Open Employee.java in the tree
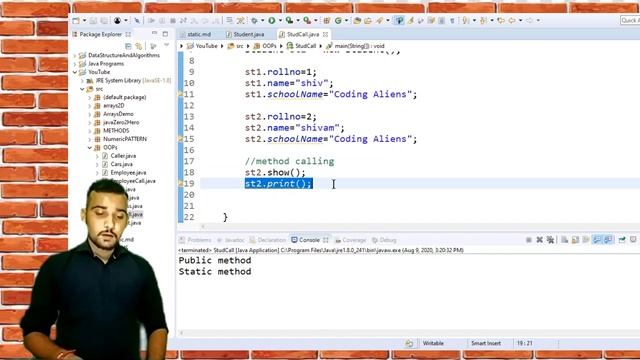 pos(128,173)
